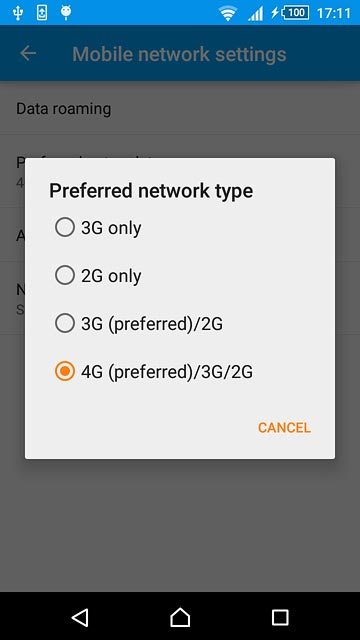Select the 2G only radio button
This screenshot has width=360, height=640.
point(65,276)
